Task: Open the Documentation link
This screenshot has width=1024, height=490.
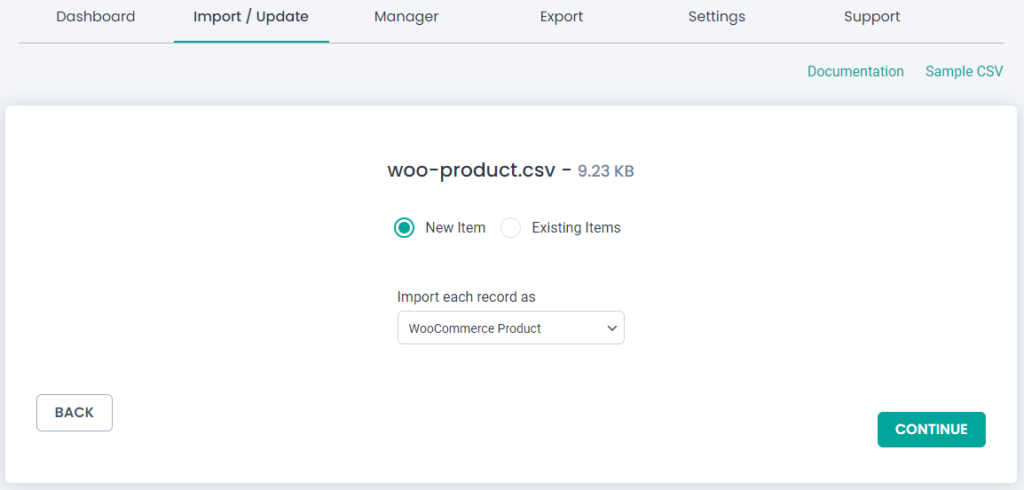Action: click(856, 71)
